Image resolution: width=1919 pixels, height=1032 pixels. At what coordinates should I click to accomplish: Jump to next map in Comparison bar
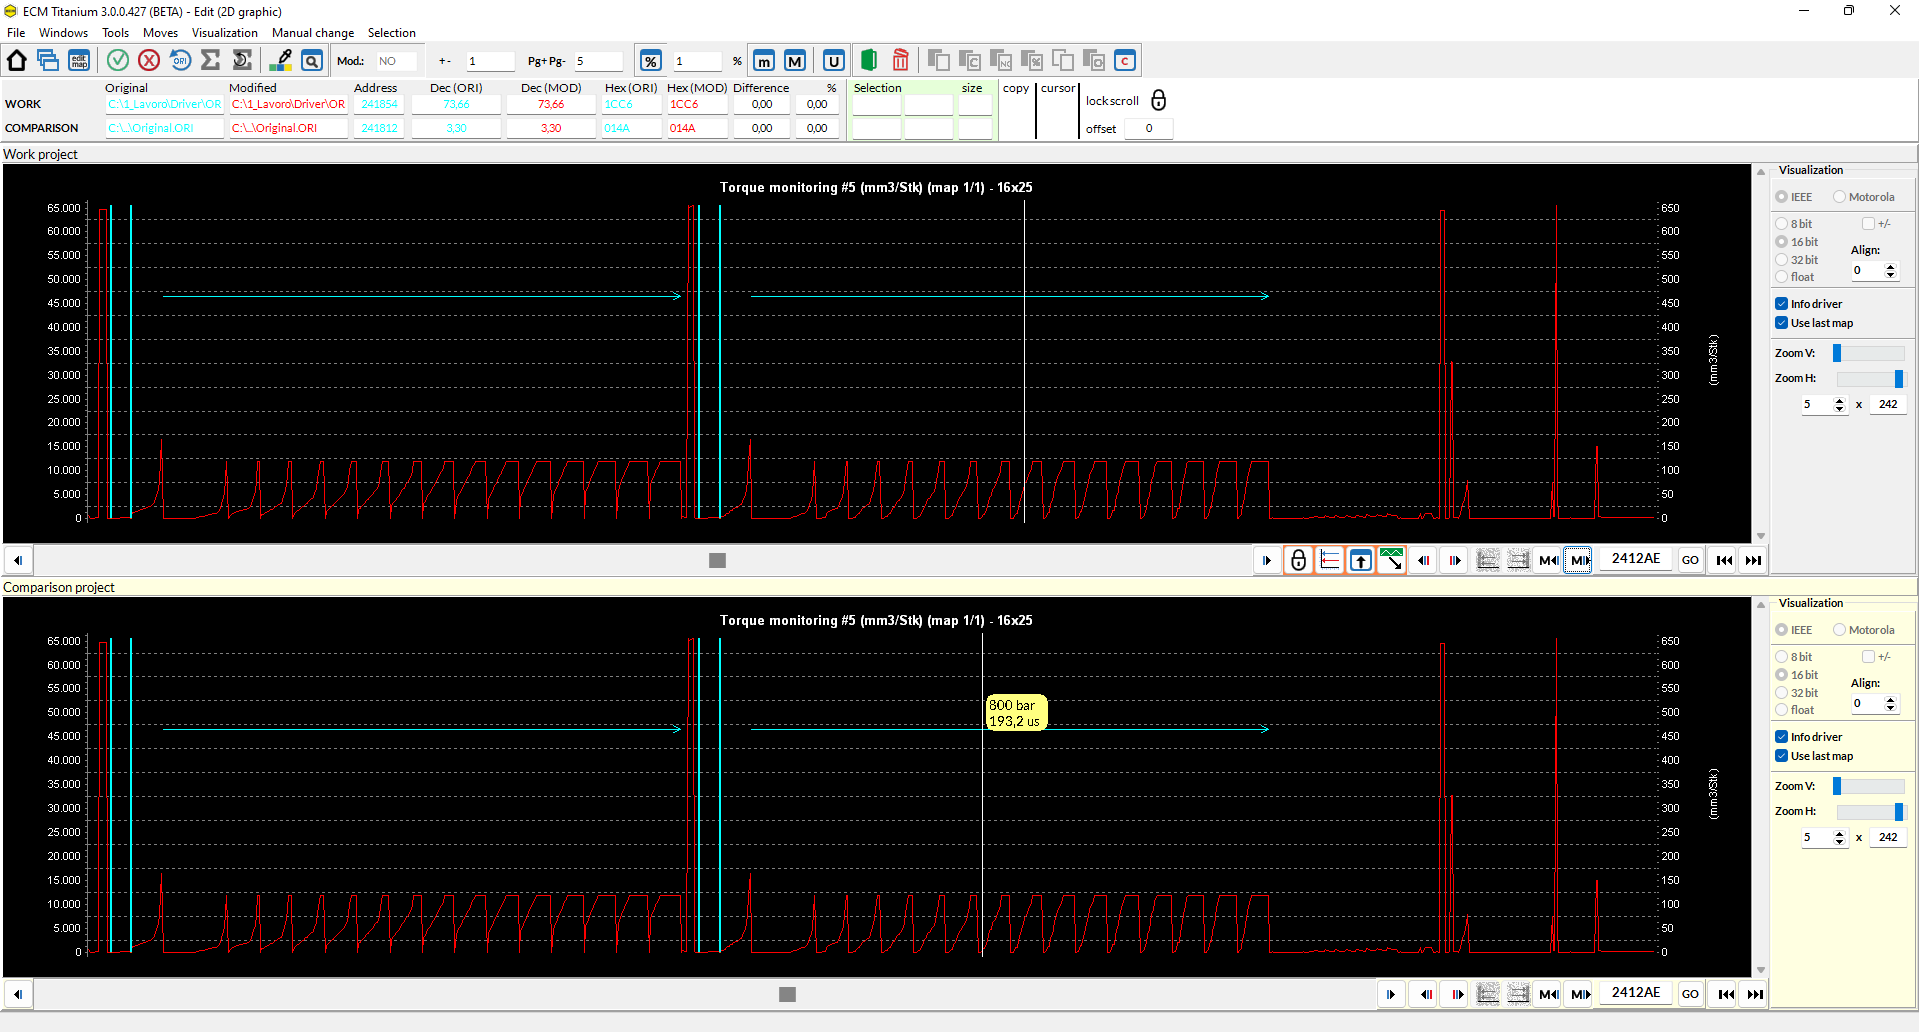coord(1580,994)
